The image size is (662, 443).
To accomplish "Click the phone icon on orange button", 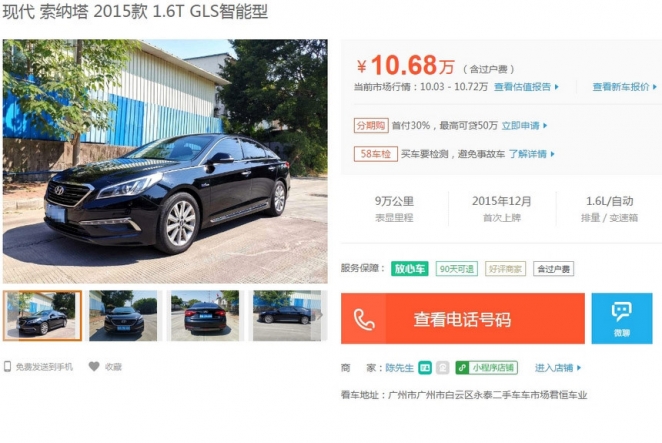I will [x=364, y=319].
